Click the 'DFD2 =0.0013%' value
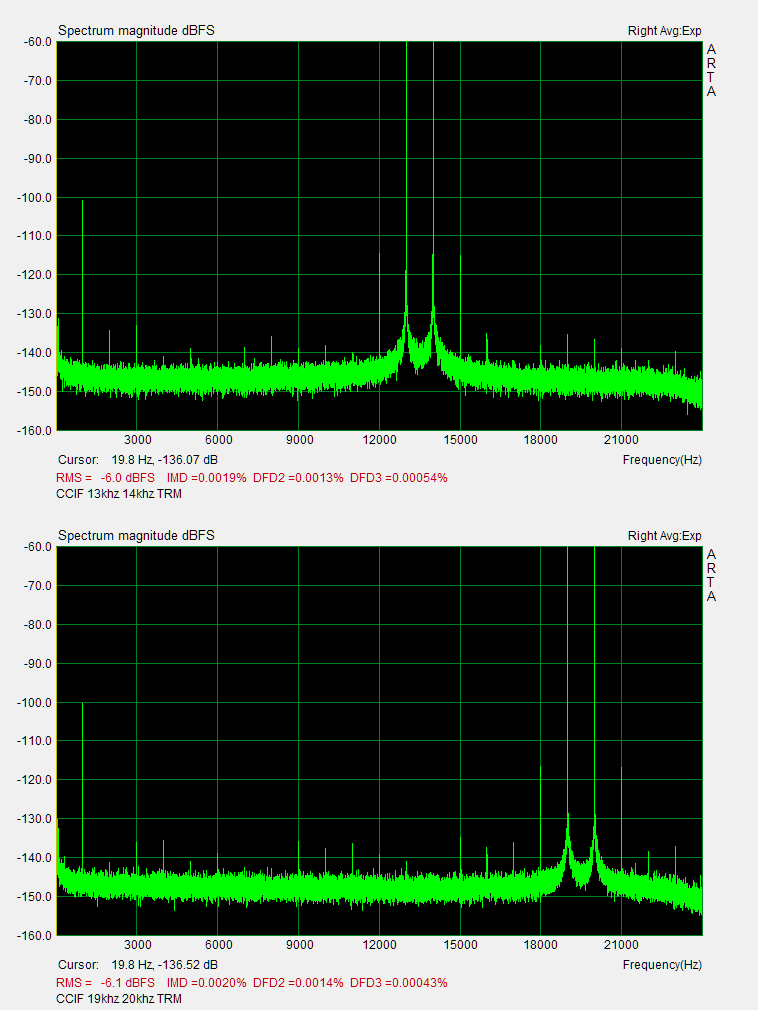Viewport: 758px width, 1010px height. [298, 478]
